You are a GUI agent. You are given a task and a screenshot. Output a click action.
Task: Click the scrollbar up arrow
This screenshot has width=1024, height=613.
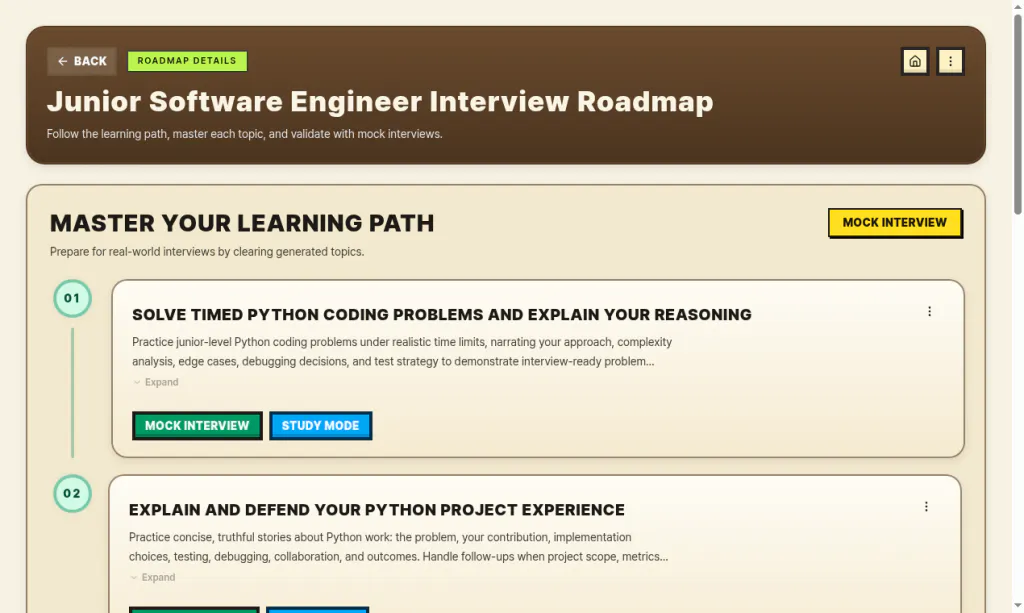pyautogui.click(x=1017, y=6)
